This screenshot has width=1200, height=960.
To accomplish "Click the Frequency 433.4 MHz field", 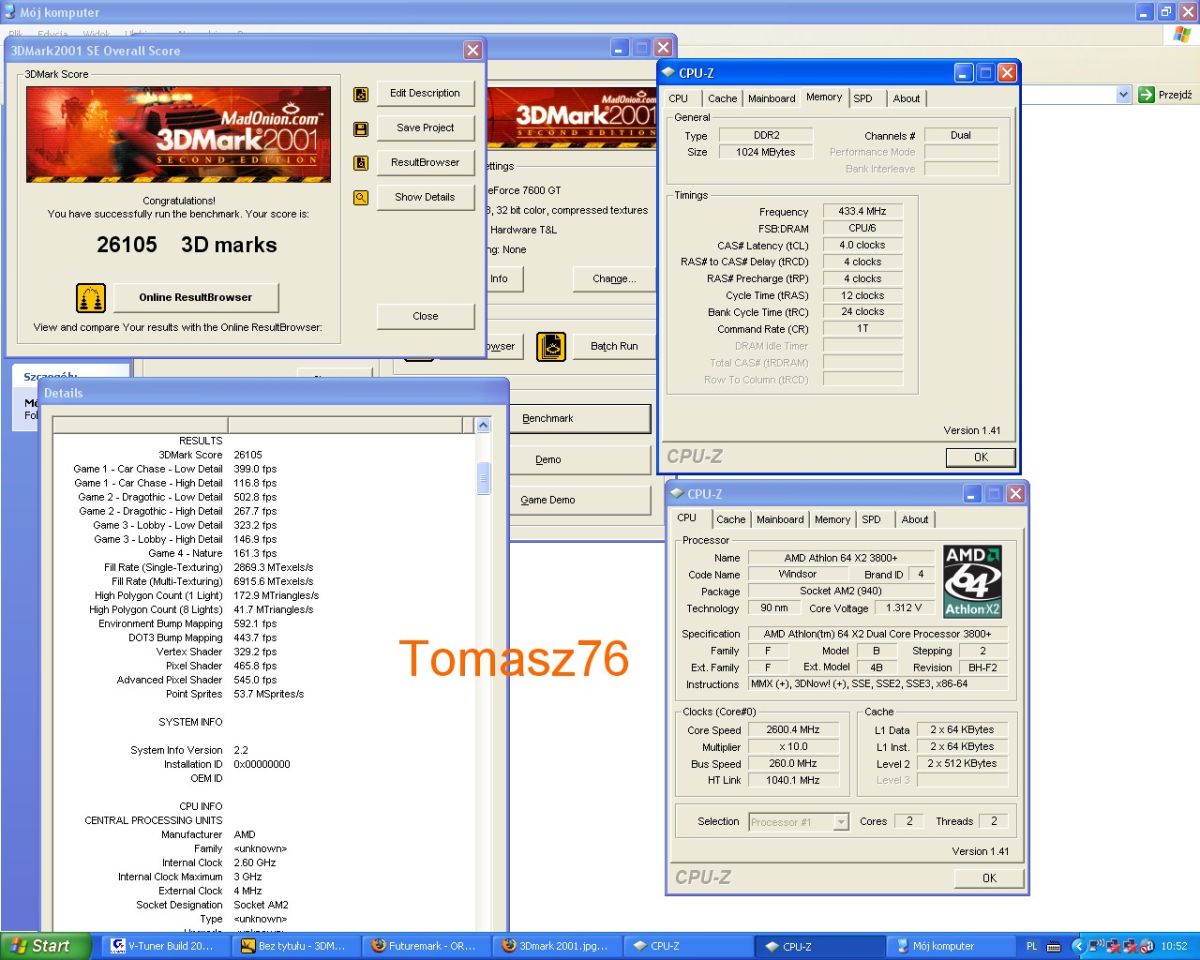I will pos(862,212).
